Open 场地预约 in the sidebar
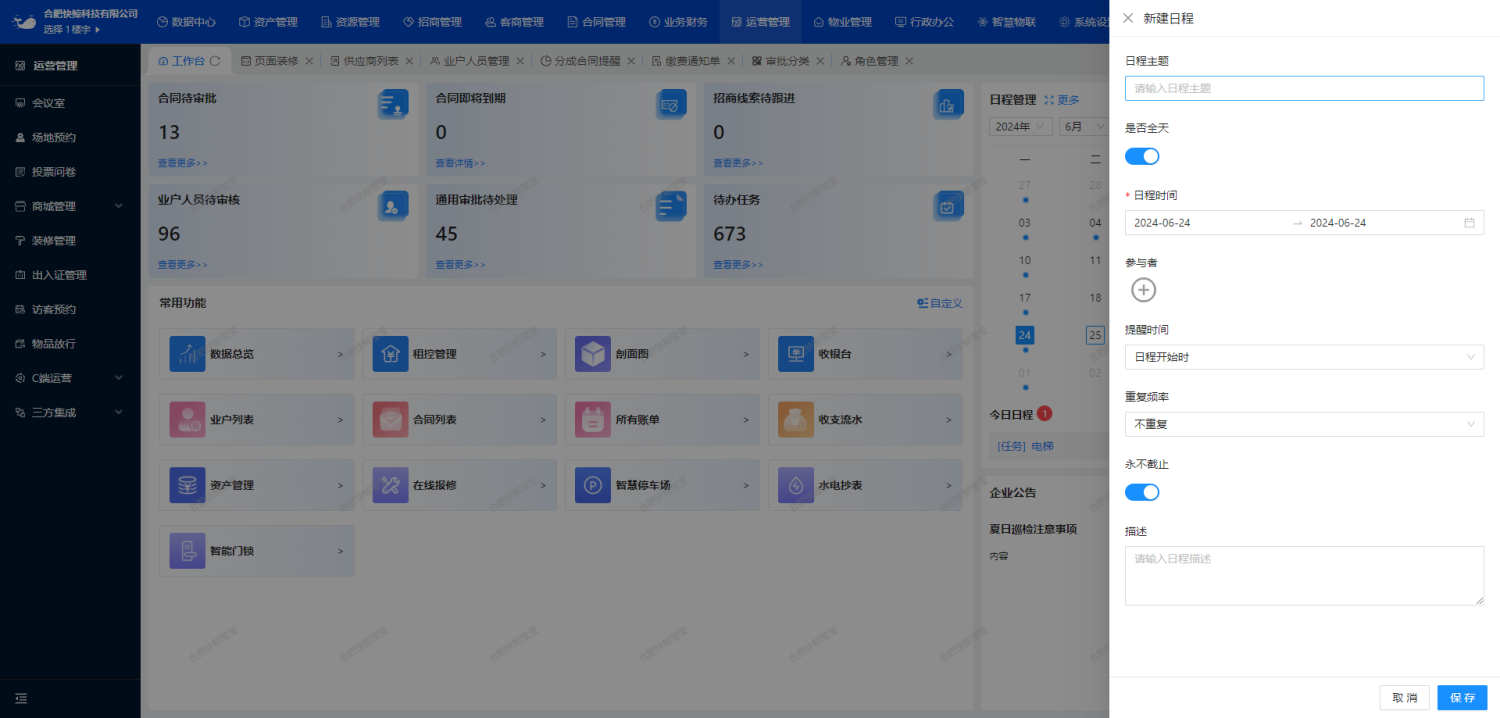 tap(70, 137)
